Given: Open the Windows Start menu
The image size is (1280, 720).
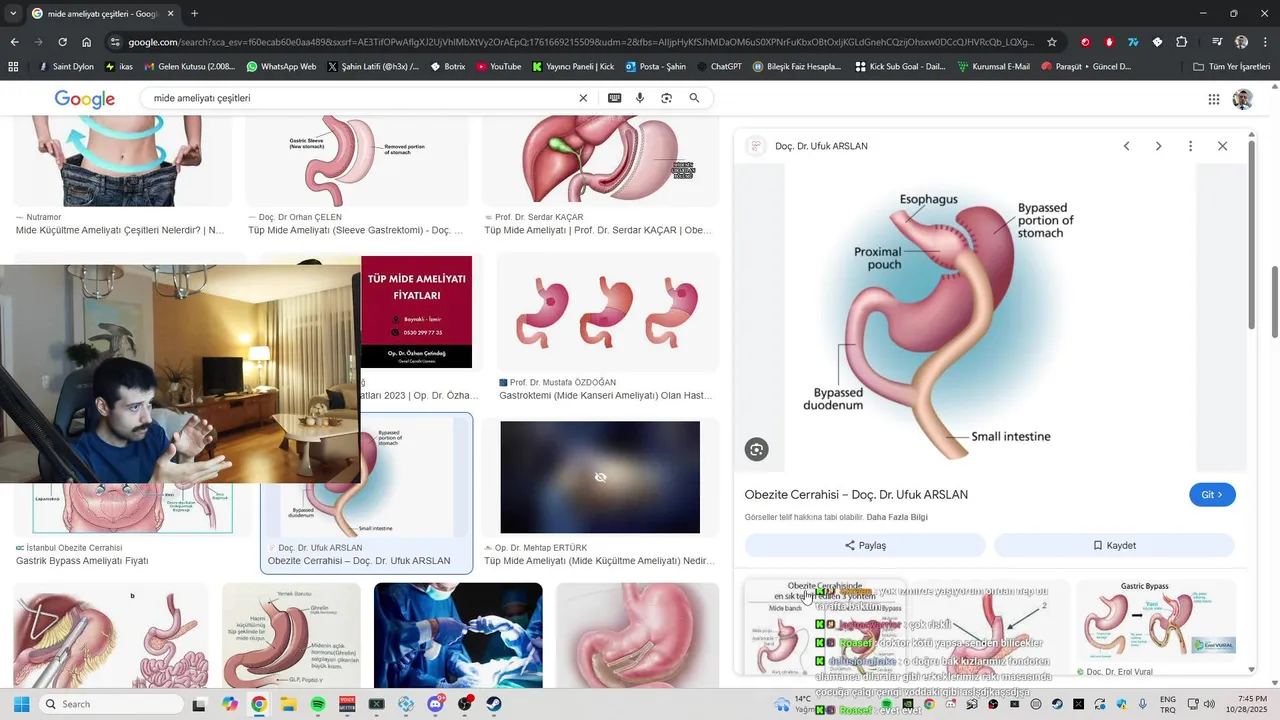Looking at the screenshot, I should pos(21,704).
